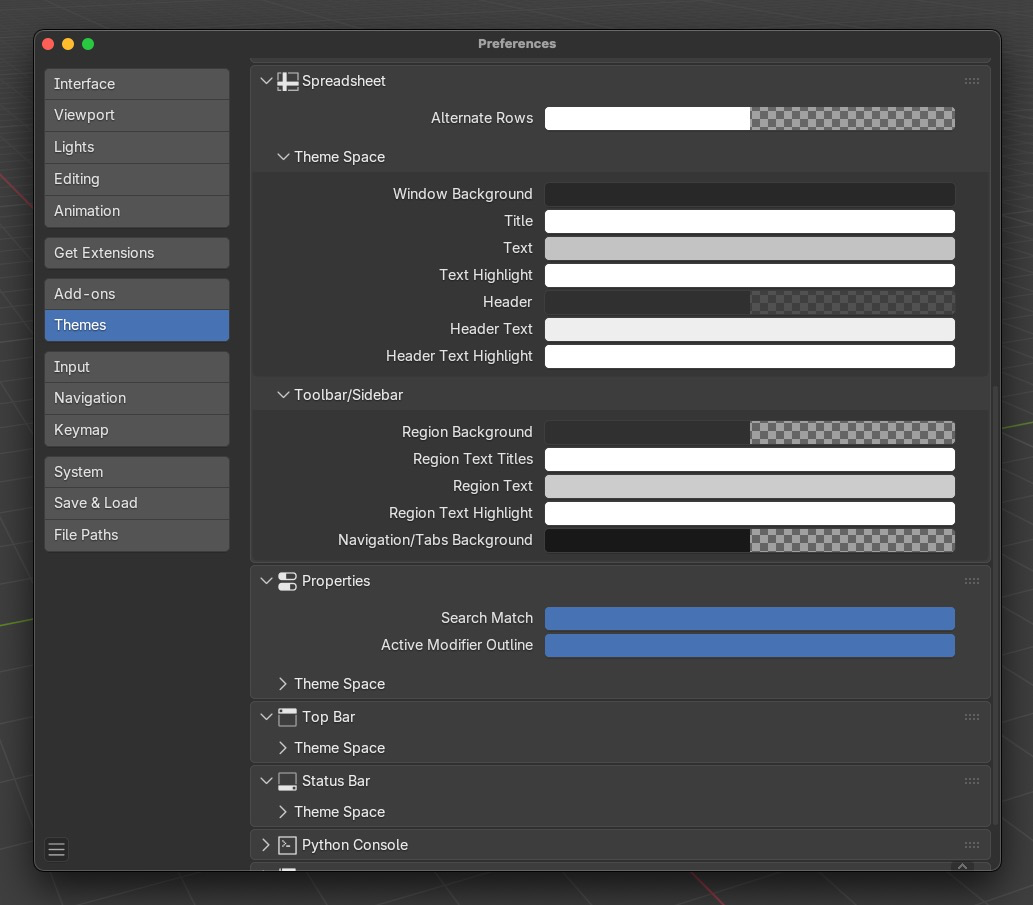This screenshot has height=905, width=1033.
Task: Click the Top Bar panel grip dots
Action: pos(972,717)
